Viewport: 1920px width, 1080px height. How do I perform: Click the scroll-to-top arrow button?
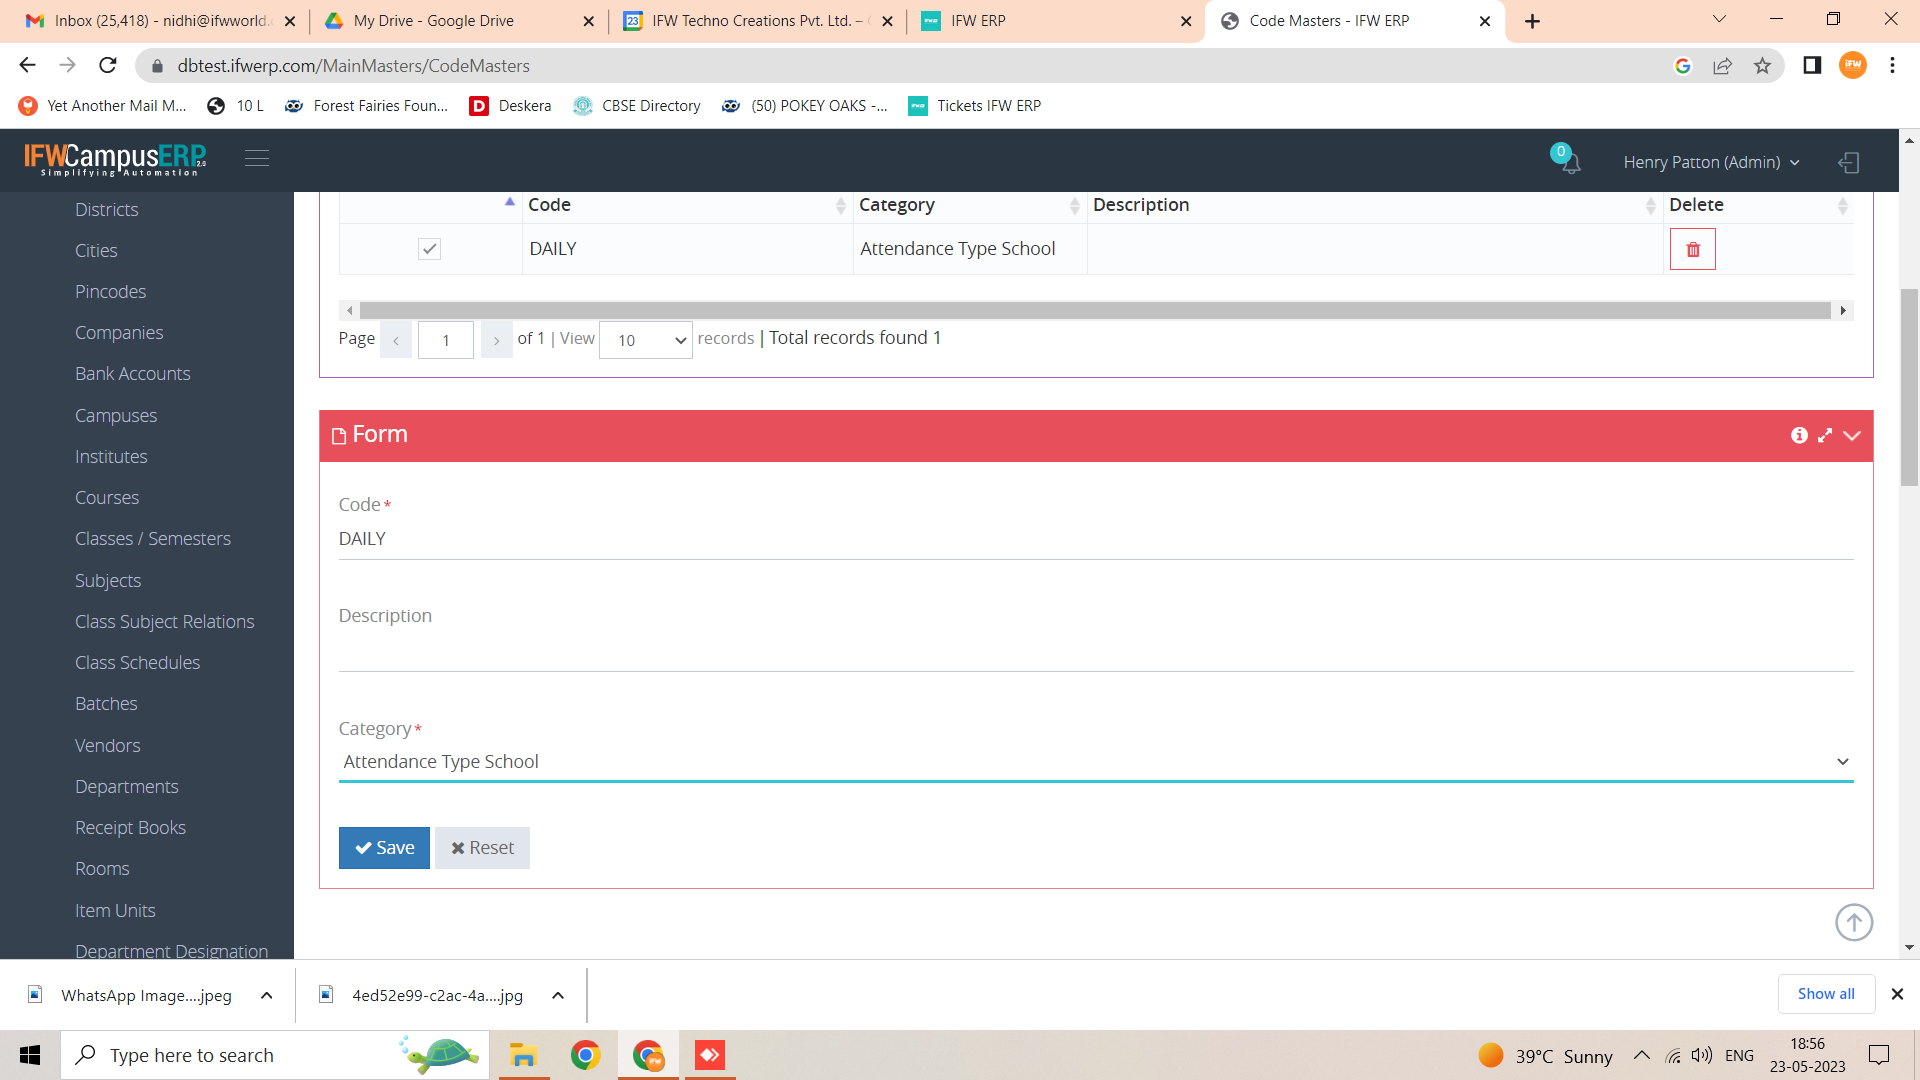click(1854, 922)
